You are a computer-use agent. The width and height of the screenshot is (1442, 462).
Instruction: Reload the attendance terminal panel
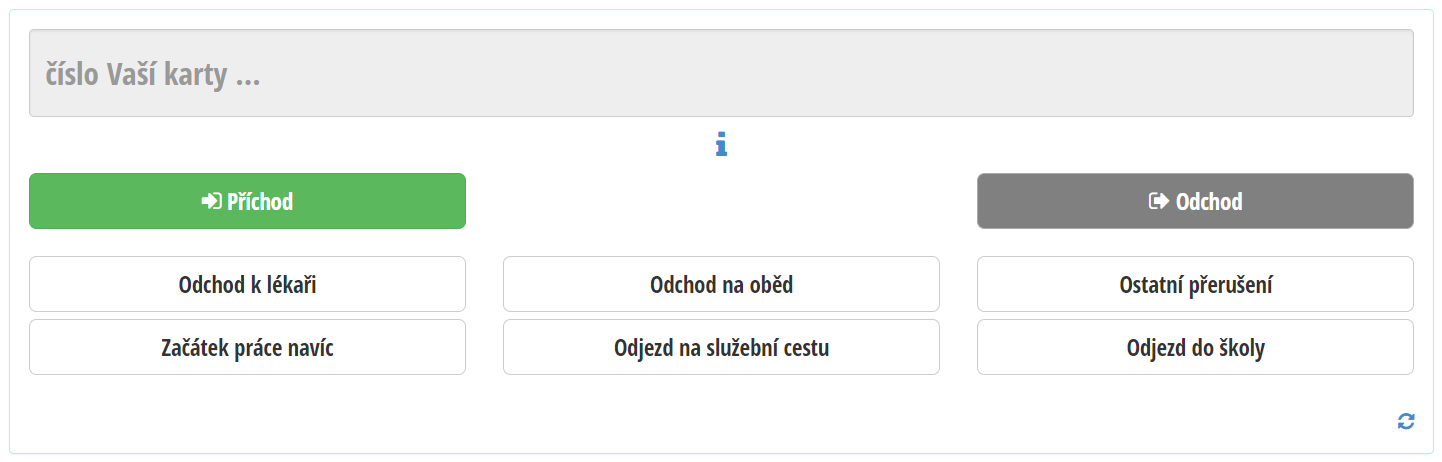[1406, 422]
